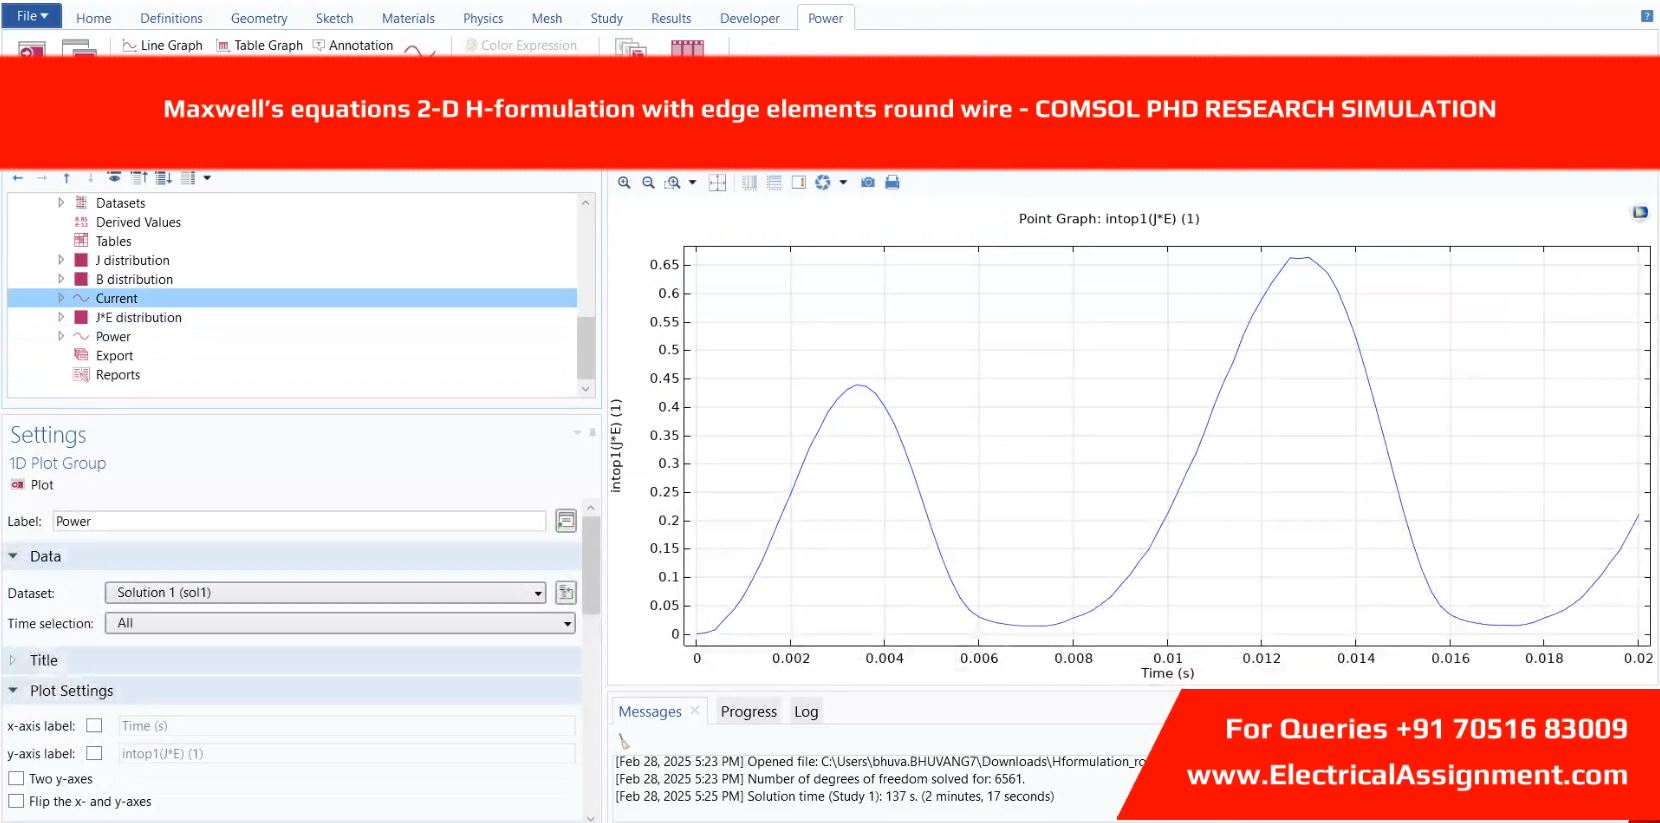
Task: Click the Annotation ribbon button
Action: (353, 45)
